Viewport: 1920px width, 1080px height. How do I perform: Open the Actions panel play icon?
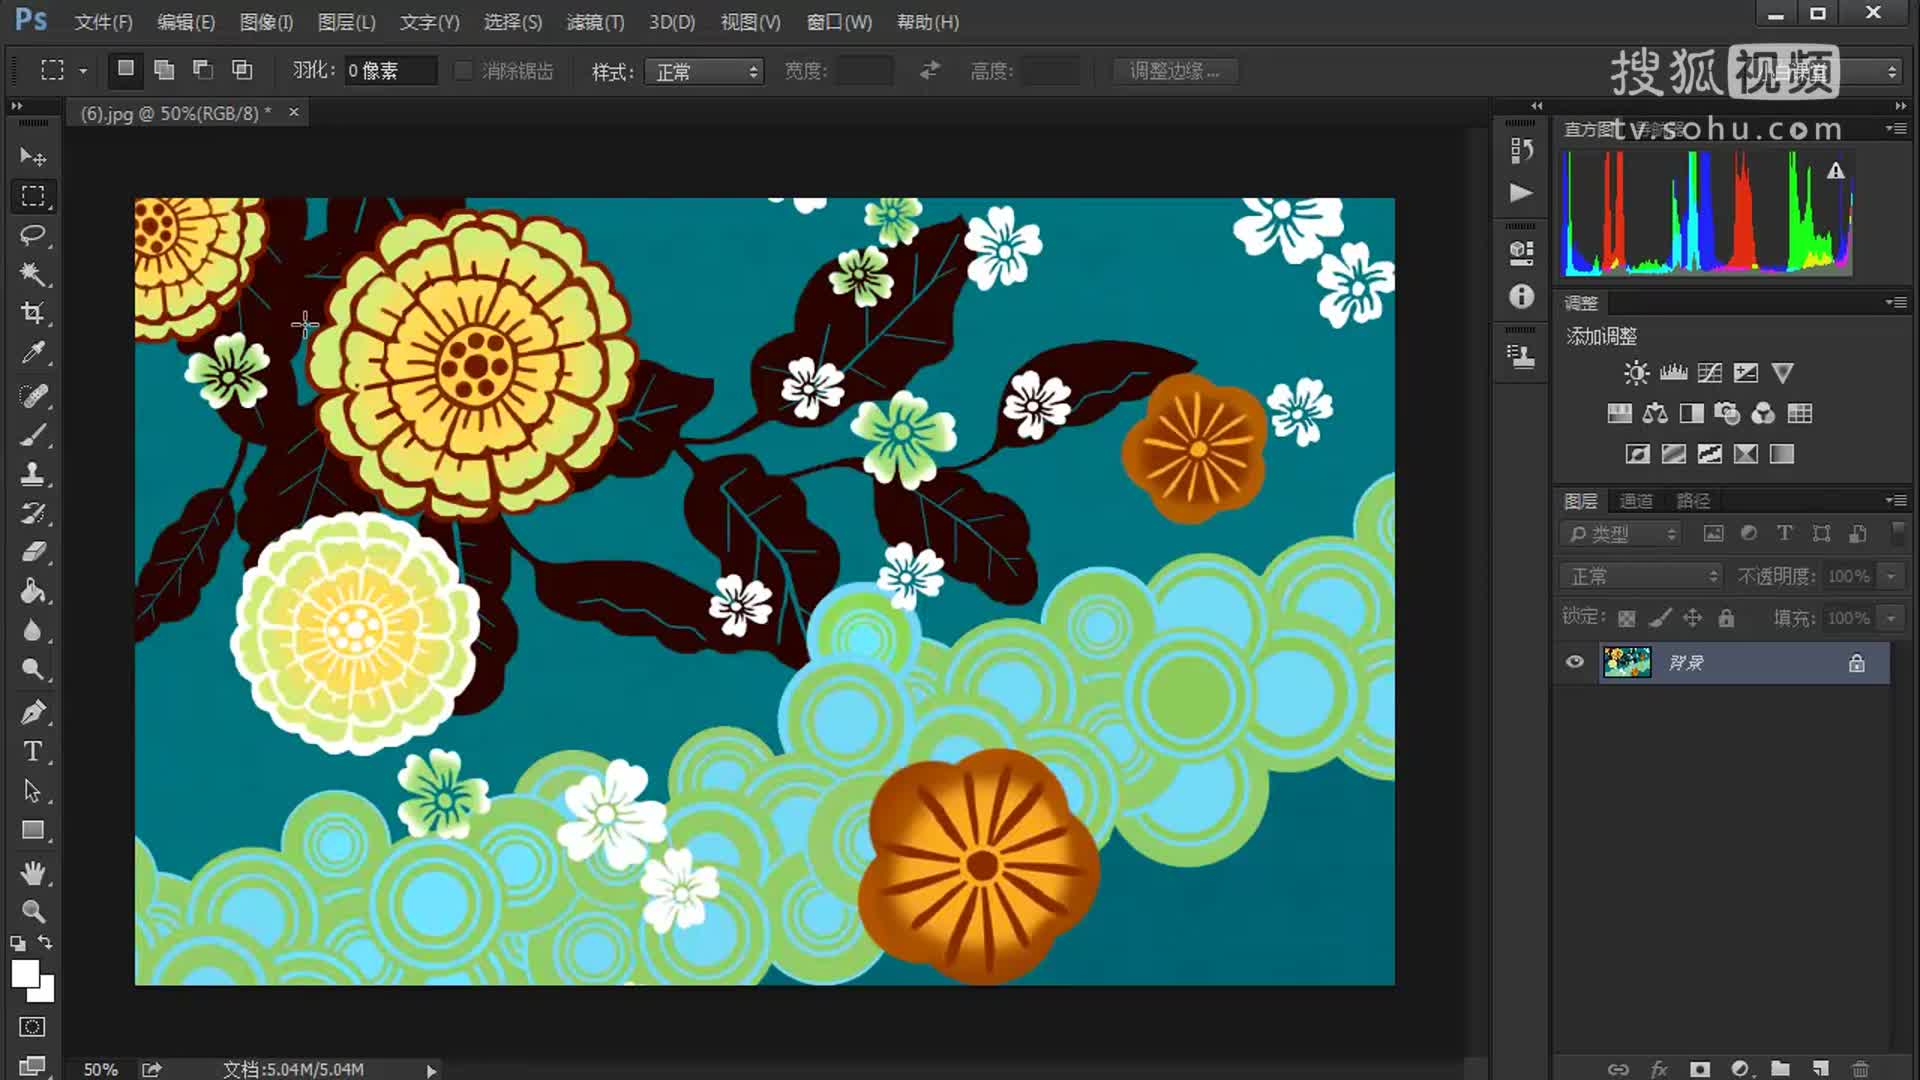point(1521,192)
